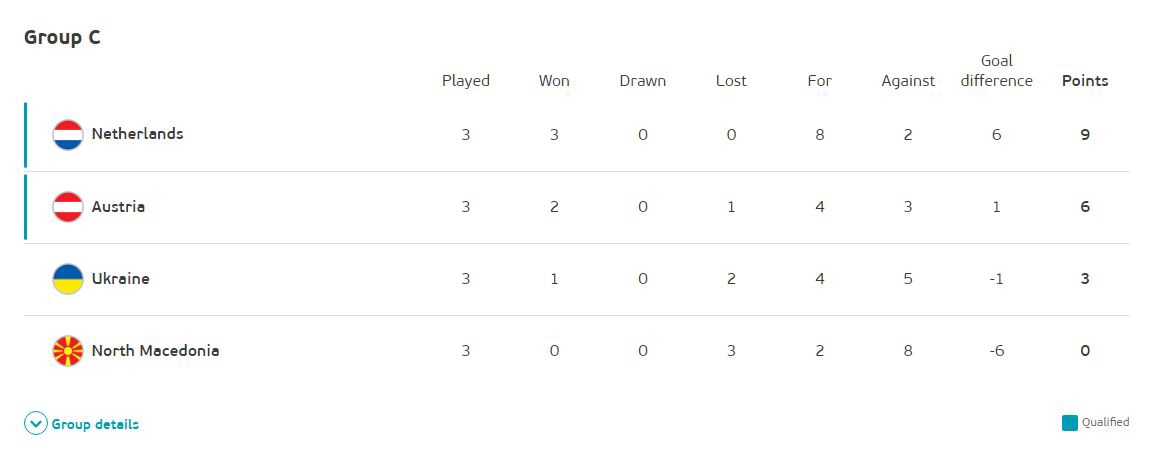Viewport: 1152px width, 460px height.
Task: Select the Austria team name
Action: click(118, 207)
